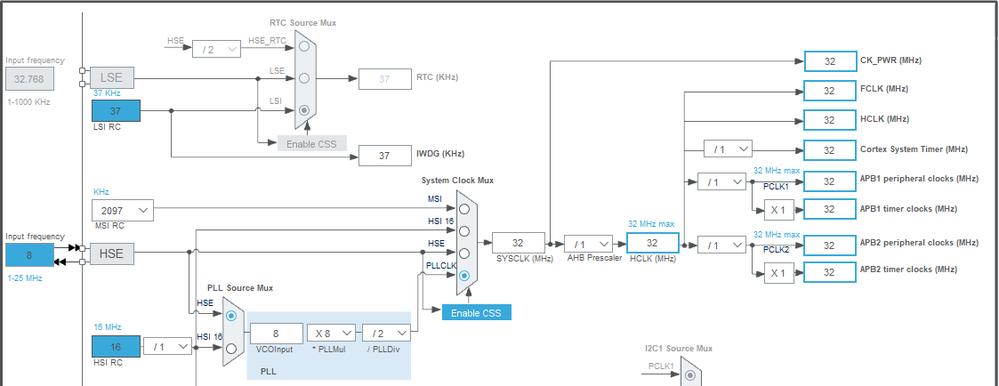999x386 pixels.
Task: Select PLLCLK in System Clock Mux
Action: pos(464,276)
